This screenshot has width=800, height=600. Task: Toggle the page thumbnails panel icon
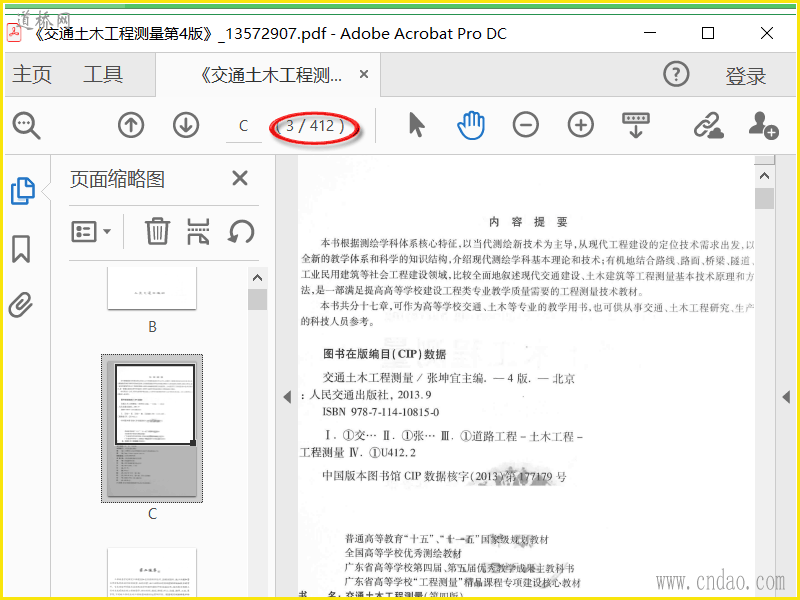point(23,191)
